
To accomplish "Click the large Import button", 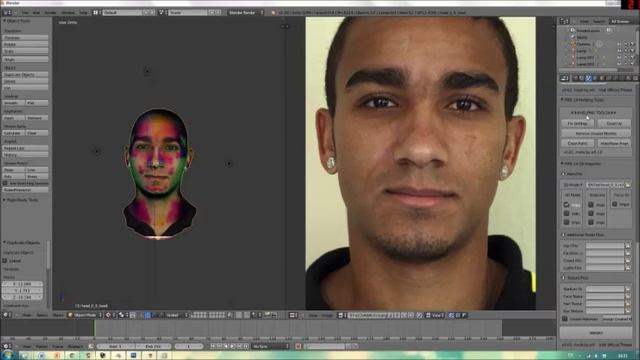I will [596, 333].
